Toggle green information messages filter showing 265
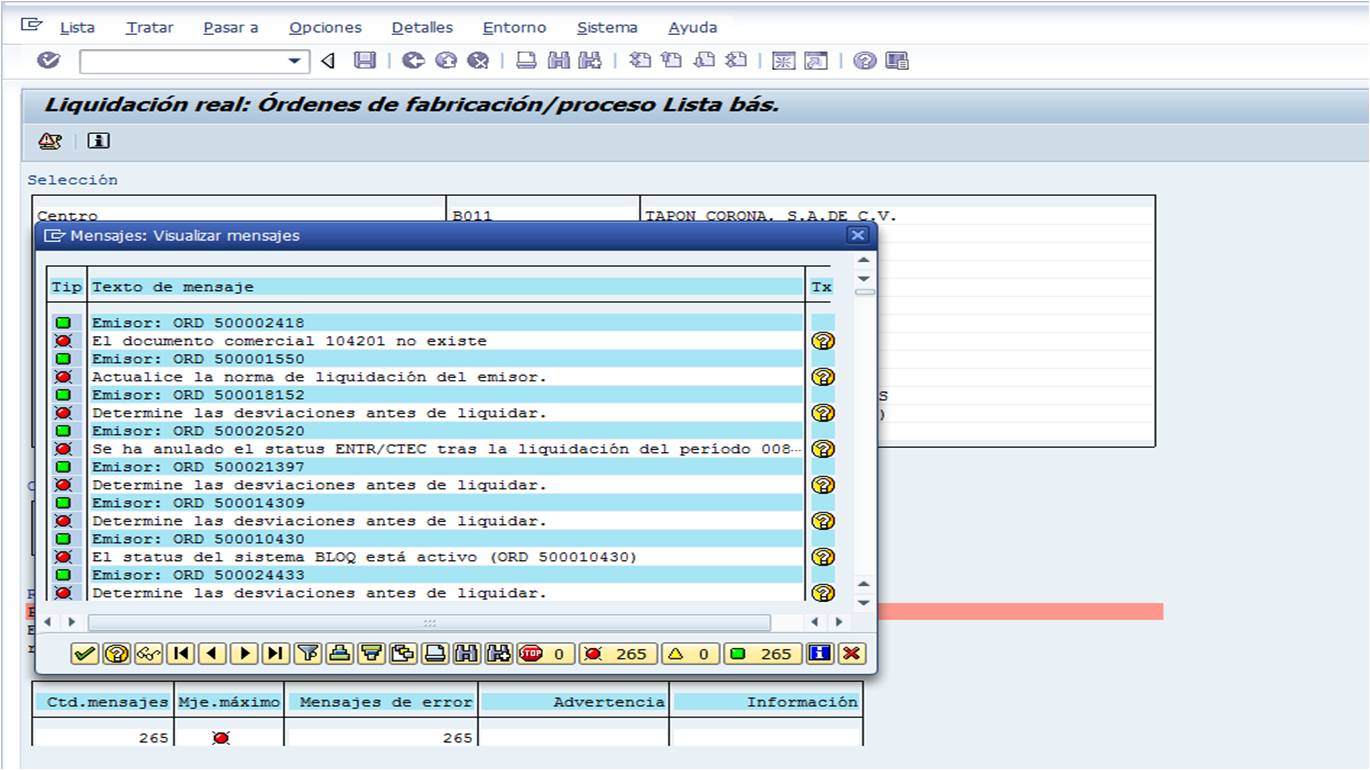 (763, 654)
